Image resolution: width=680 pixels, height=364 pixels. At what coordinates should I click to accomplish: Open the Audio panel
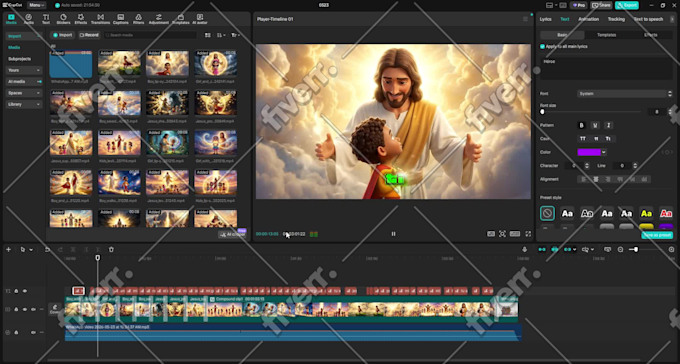(x=29, y=19)
